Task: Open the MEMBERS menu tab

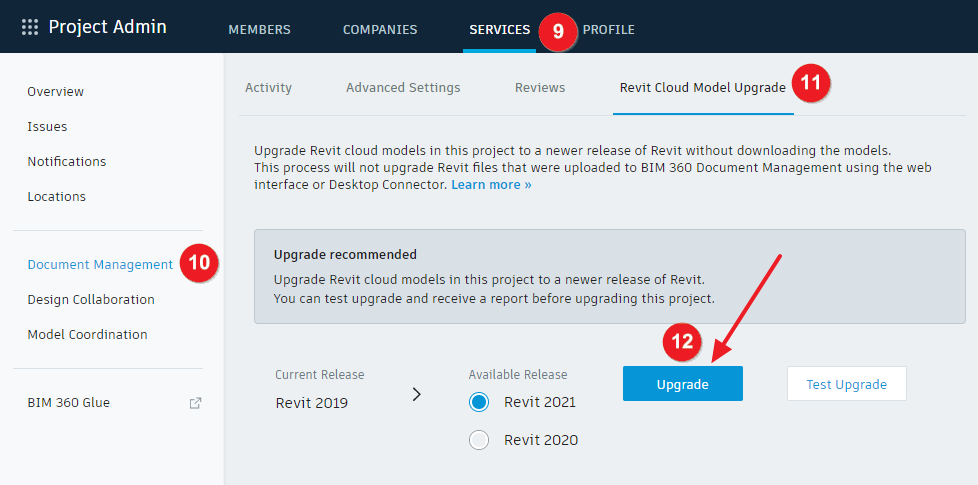Action: point(259,30)
